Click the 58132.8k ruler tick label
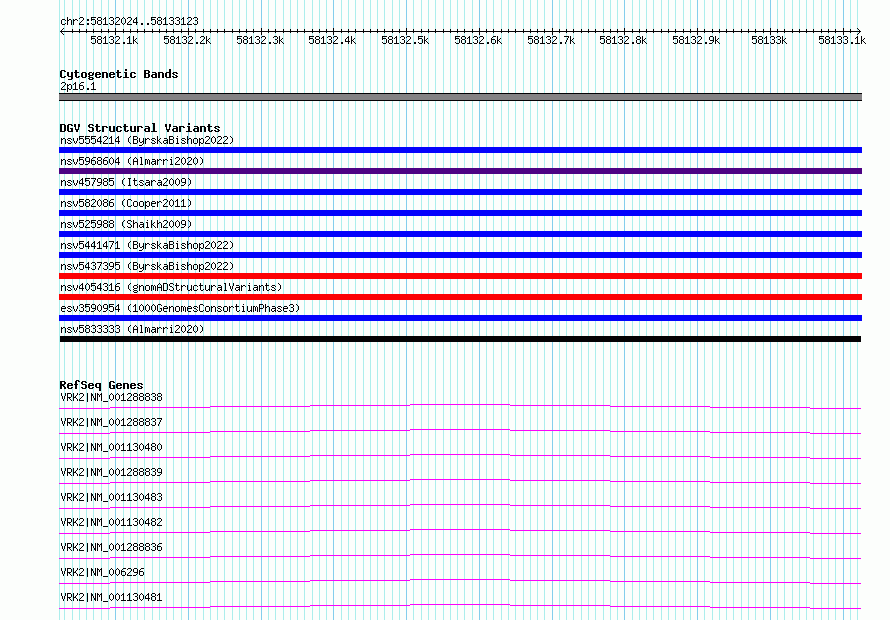 (x=623, y=40)
